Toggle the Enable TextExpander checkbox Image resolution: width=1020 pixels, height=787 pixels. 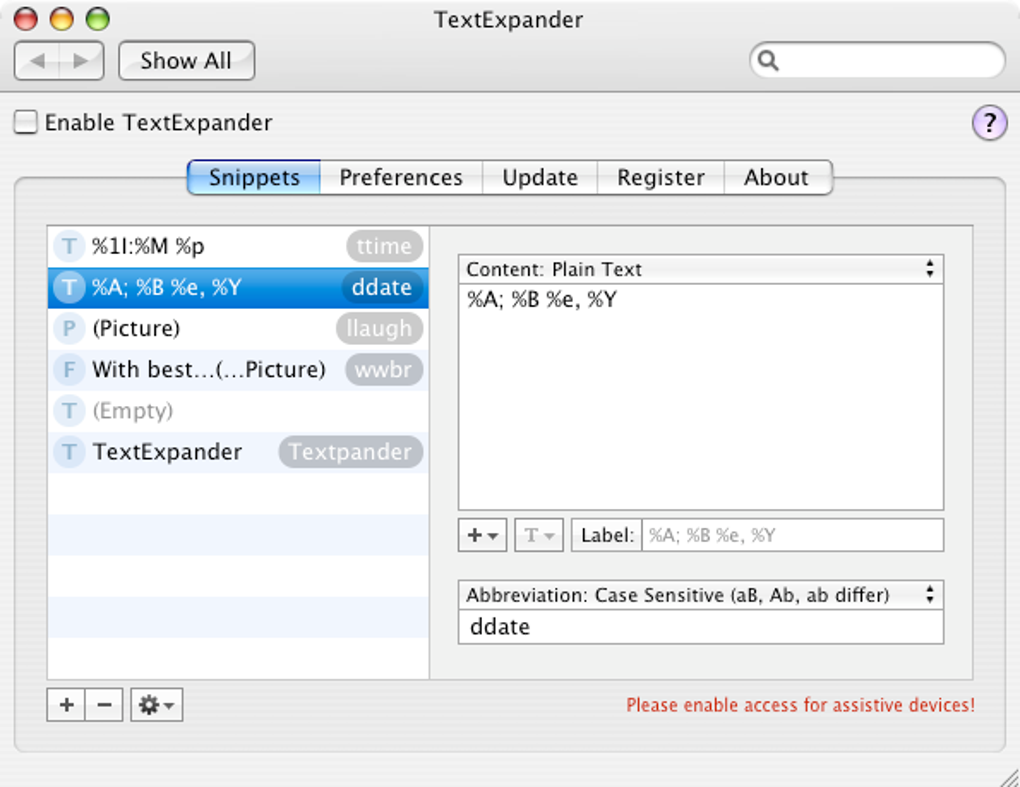pyautogui.click(x=27, y=123)
